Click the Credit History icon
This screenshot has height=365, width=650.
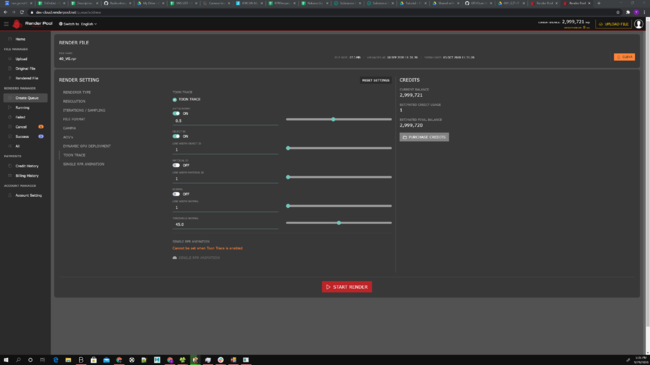pos(10,166)
